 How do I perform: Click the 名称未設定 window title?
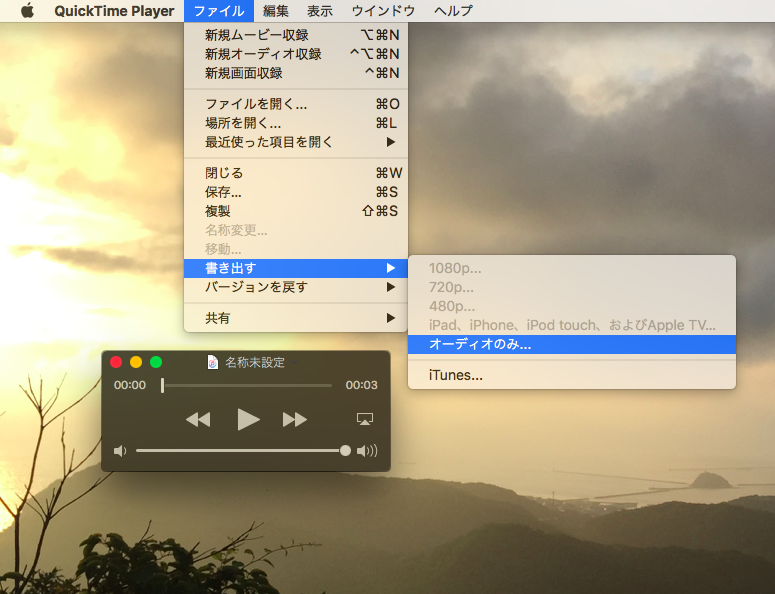click(255, 363)
